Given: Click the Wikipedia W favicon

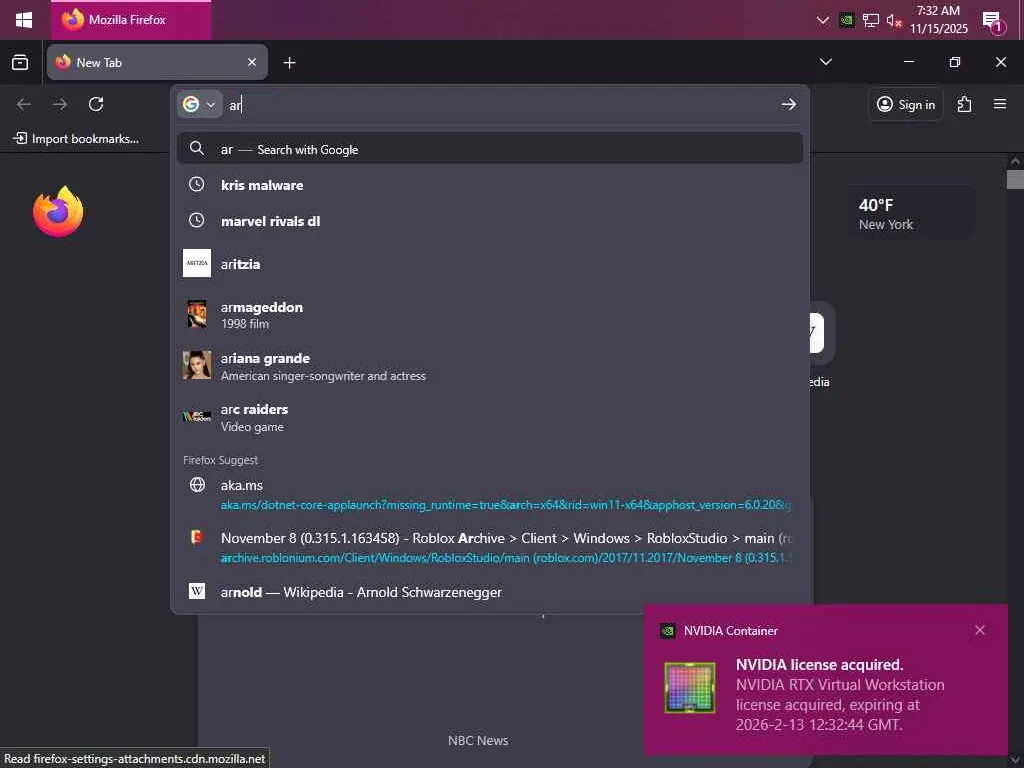Looking at the screenshot, I should [197, 591].
